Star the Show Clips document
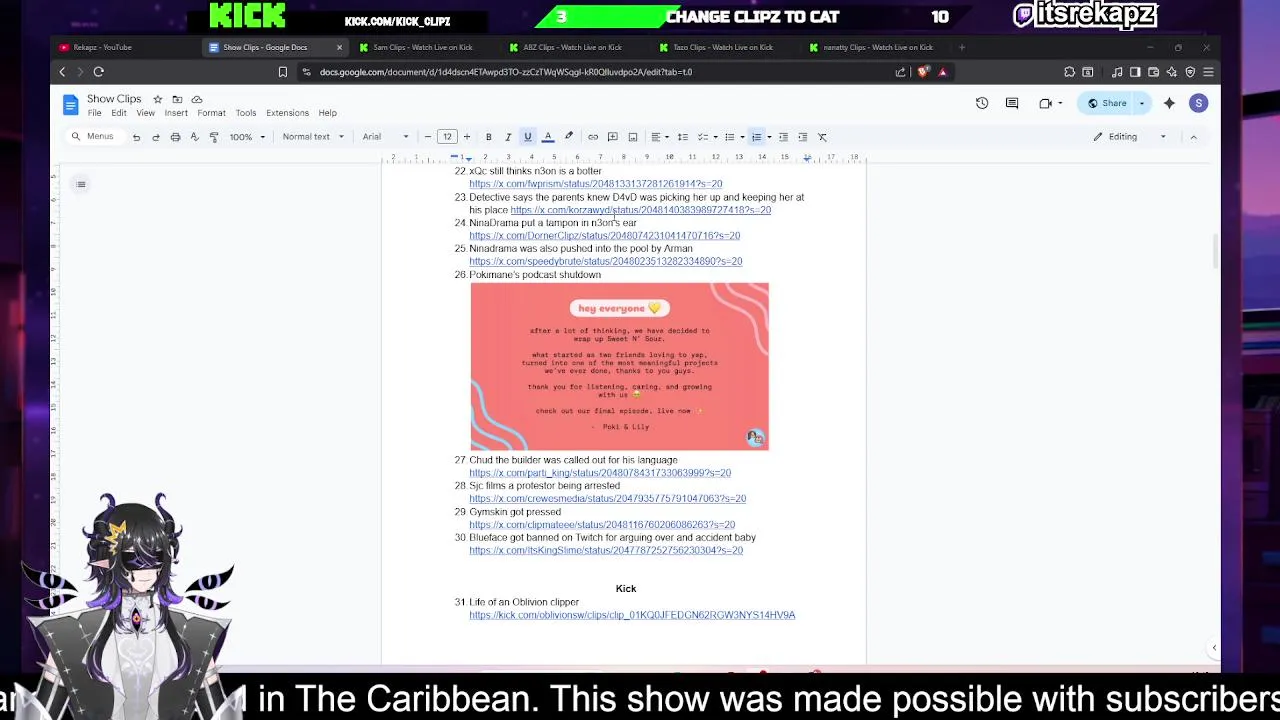This screenshot has height=720, width=1280. coord(157,99)
